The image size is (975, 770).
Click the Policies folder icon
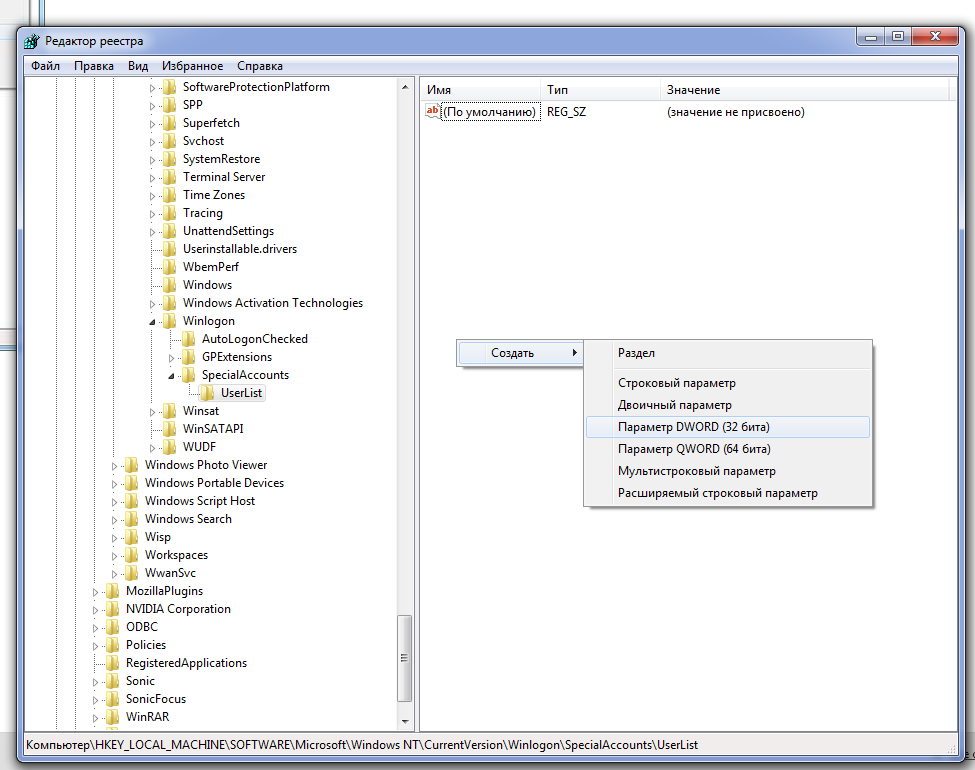(113, 645)
